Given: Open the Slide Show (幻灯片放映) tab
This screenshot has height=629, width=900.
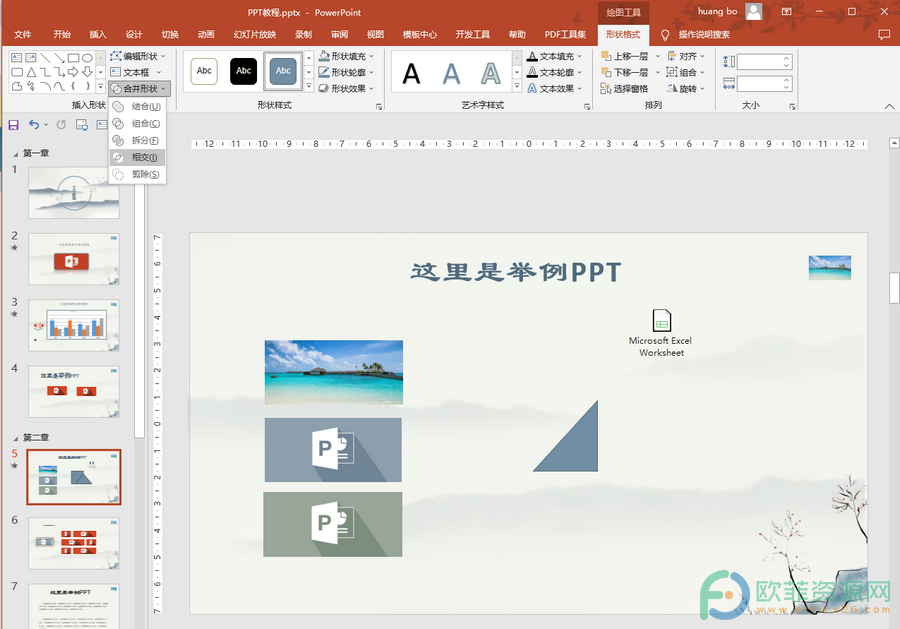Looking at the screenshot, I should point(255,34).
